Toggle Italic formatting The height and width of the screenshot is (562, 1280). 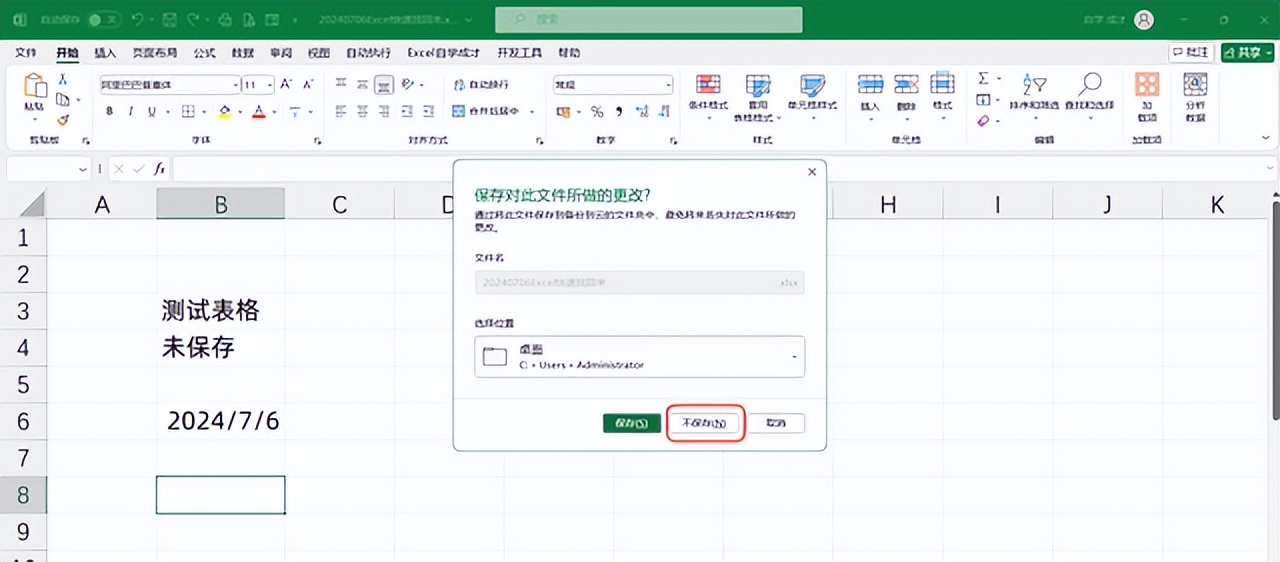click(x=131, y=111)
